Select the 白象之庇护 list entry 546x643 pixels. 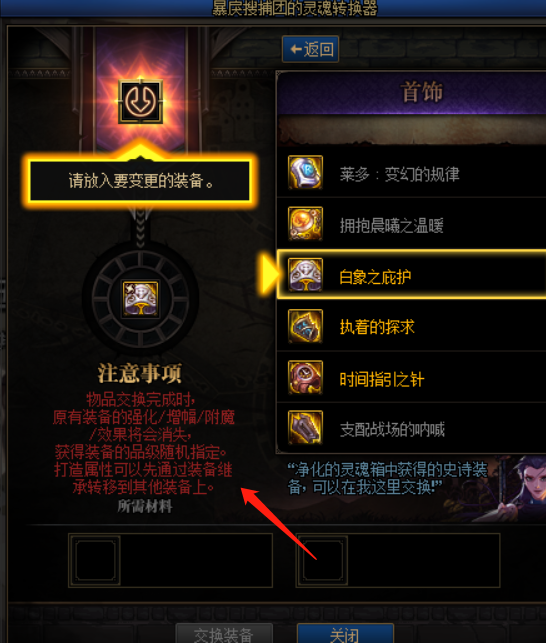[411, 274]
